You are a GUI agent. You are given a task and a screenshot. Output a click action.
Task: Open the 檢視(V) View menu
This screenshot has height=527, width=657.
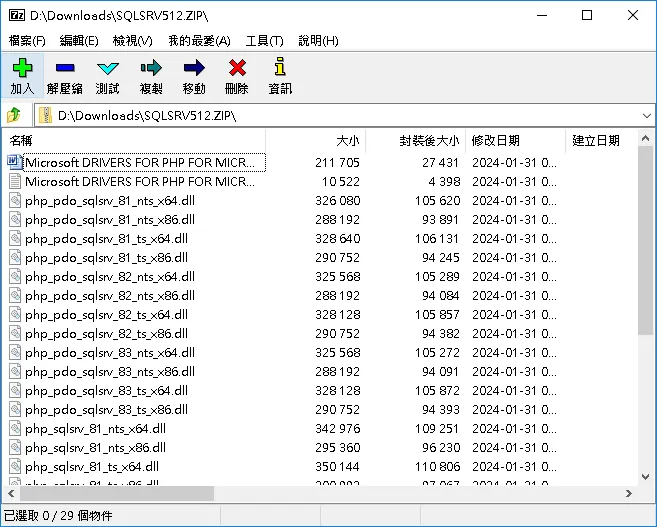[x=133, y=41]
